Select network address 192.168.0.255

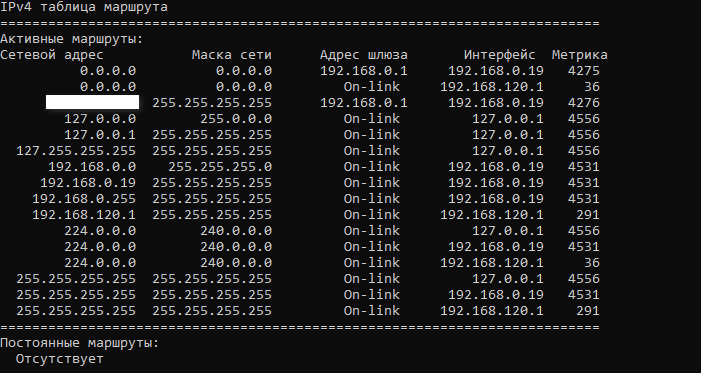(84, 199)
